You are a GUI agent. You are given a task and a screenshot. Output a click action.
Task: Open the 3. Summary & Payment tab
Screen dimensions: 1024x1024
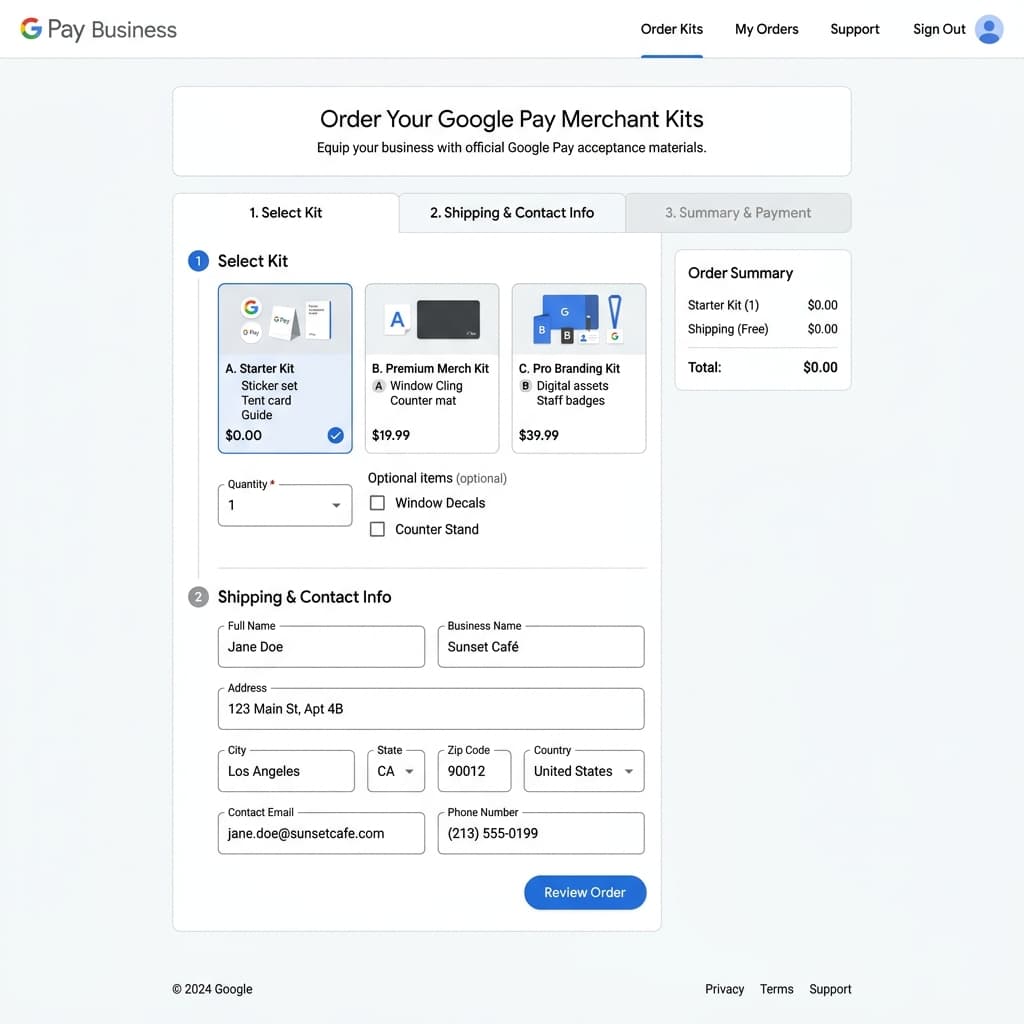(x=738, y=213)
